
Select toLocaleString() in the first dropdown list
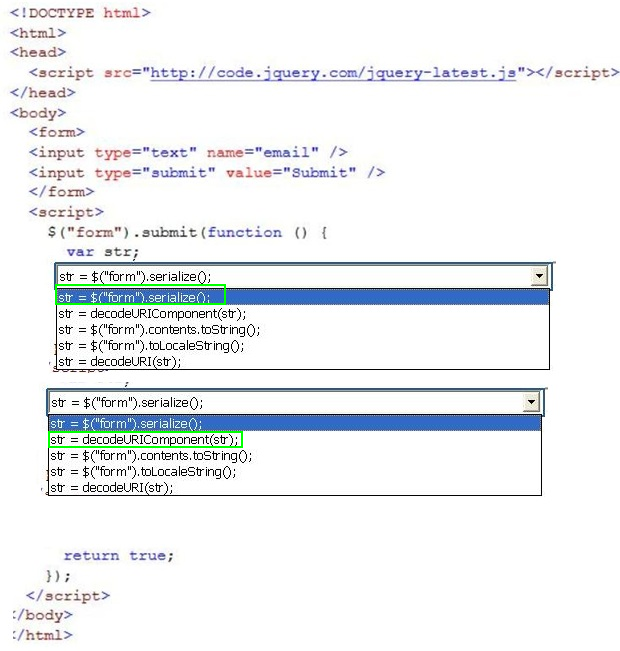pyautogui.click(x=150, y=345)
